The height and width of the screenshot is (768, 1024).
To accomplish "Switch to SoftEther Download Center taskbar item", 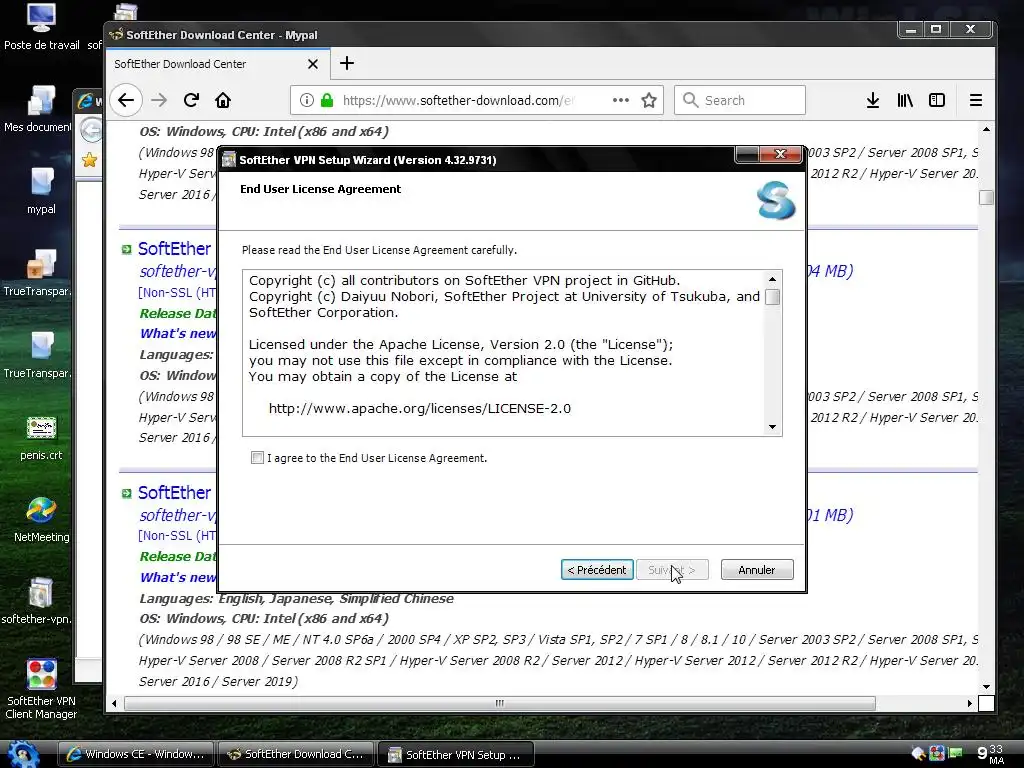I will pos(296,754).
